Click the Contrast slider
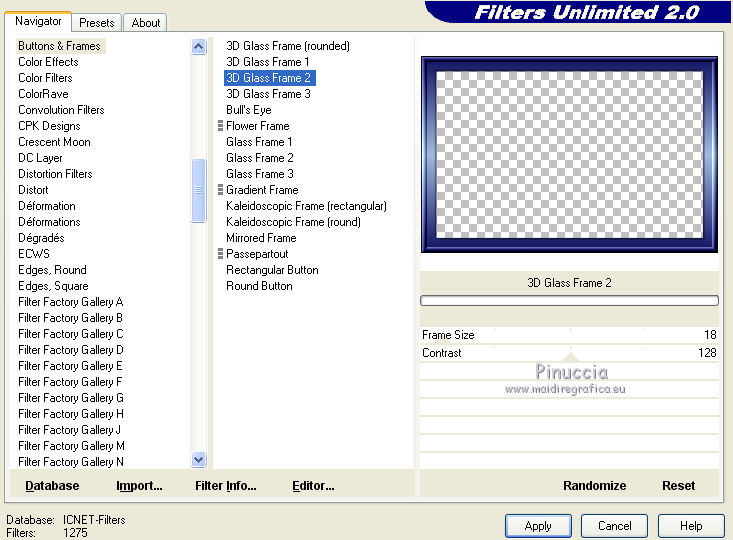Screen dimensions: 733x540 tap(569, 353)
